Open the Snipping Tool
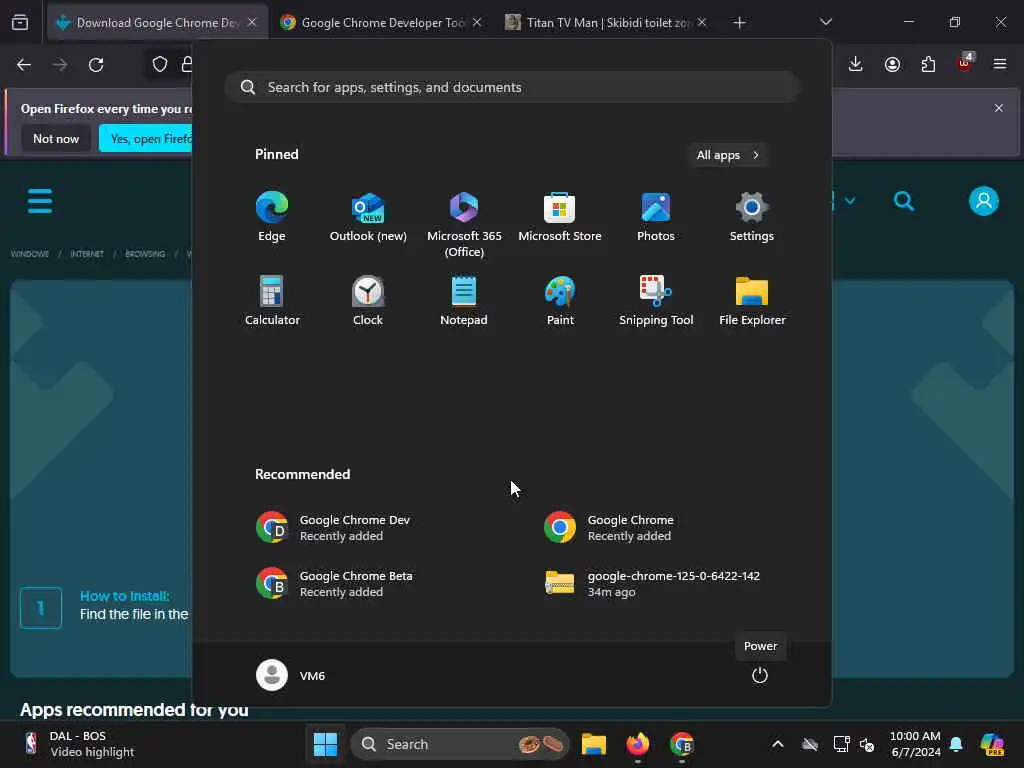The height and width of the screenshot is (768, 1024). coord(656,300)
